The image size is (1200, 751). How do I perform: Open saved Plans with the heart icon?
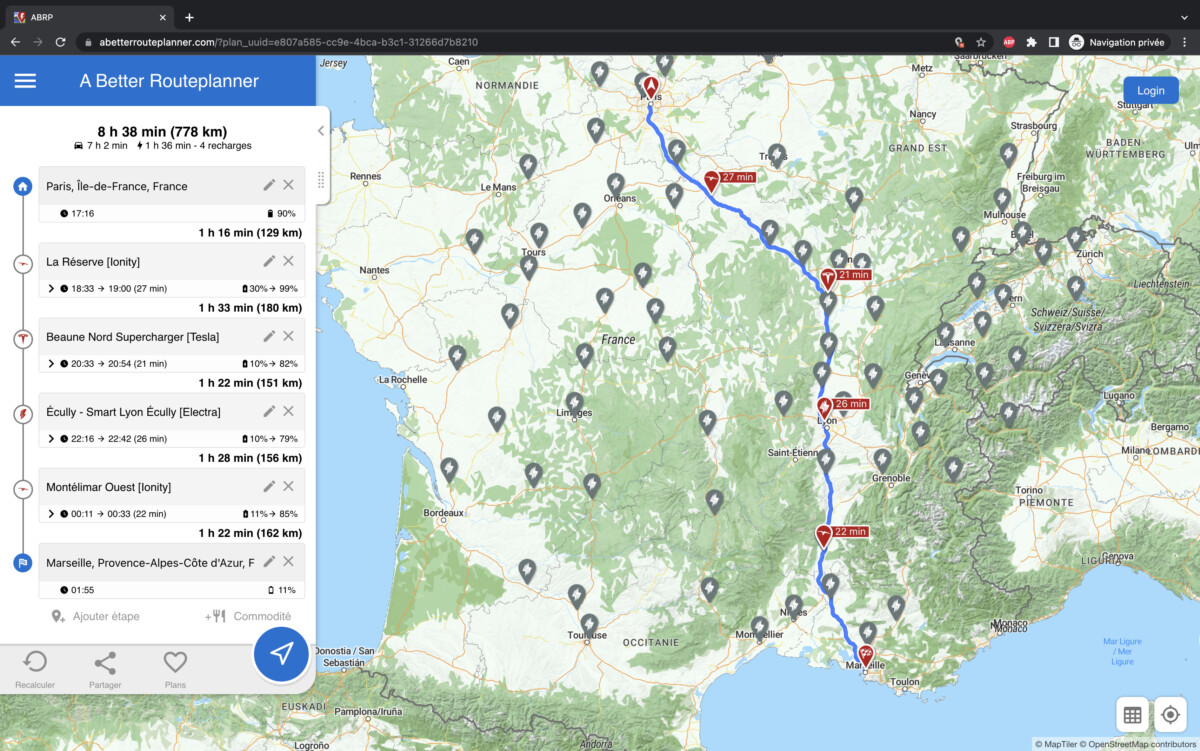(175, 669)
